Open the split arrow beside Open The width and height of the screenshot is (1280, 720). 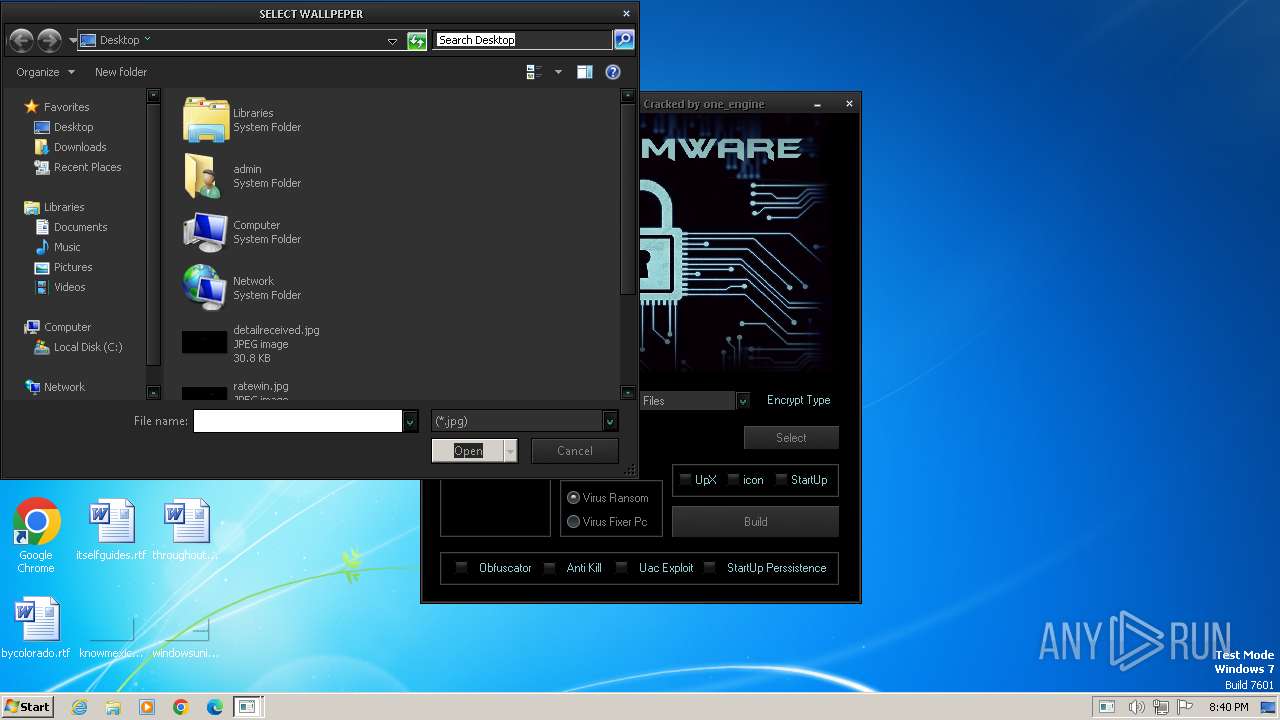click(x=510, y=451)
